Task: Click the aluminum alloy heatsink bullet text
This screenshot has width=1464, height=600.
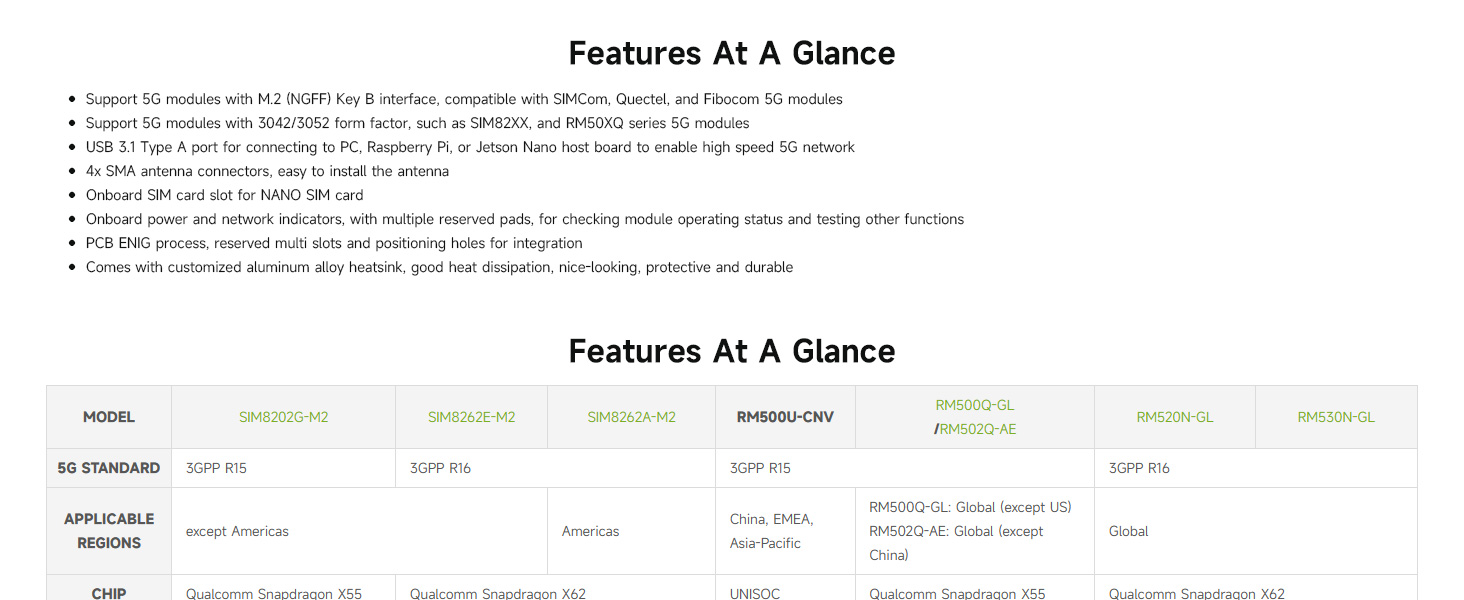Action: tap(439, 267)
